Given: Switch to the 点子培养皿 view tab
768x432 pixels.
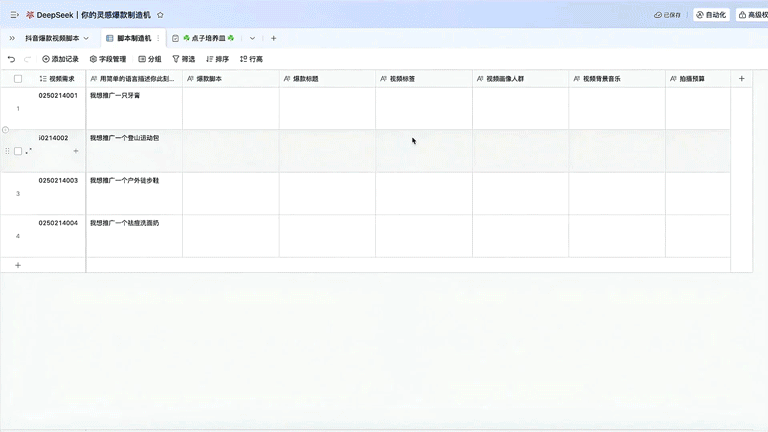Looking at the screenshot, I should 203,38.
